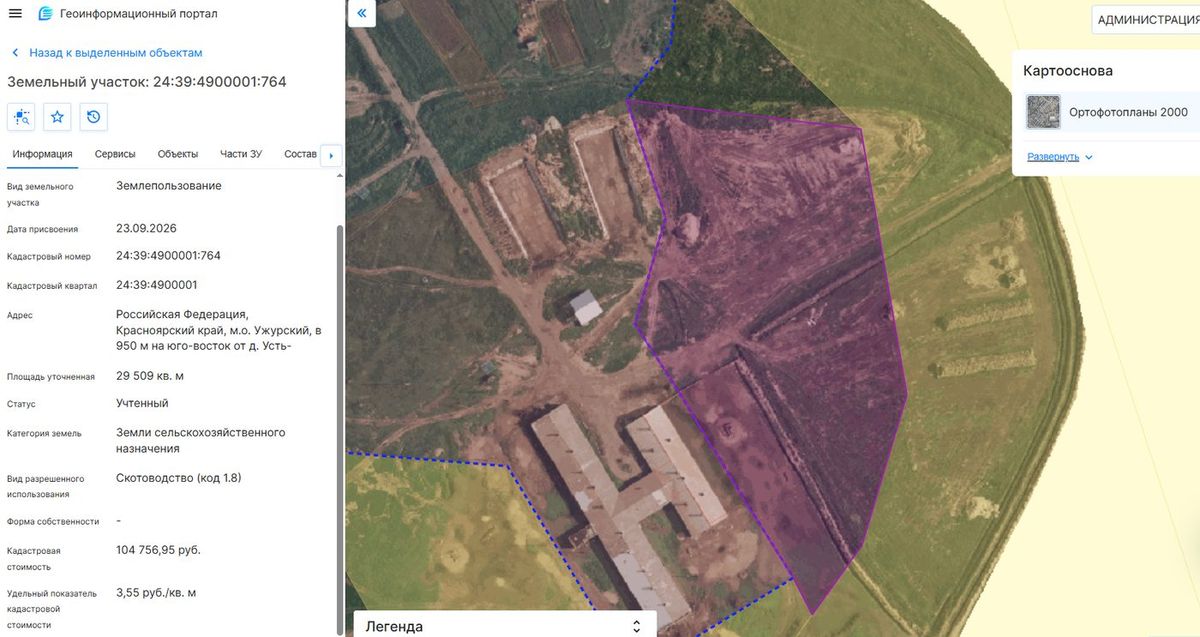Open the Части ЗУ tab

[x=241, y=154]
